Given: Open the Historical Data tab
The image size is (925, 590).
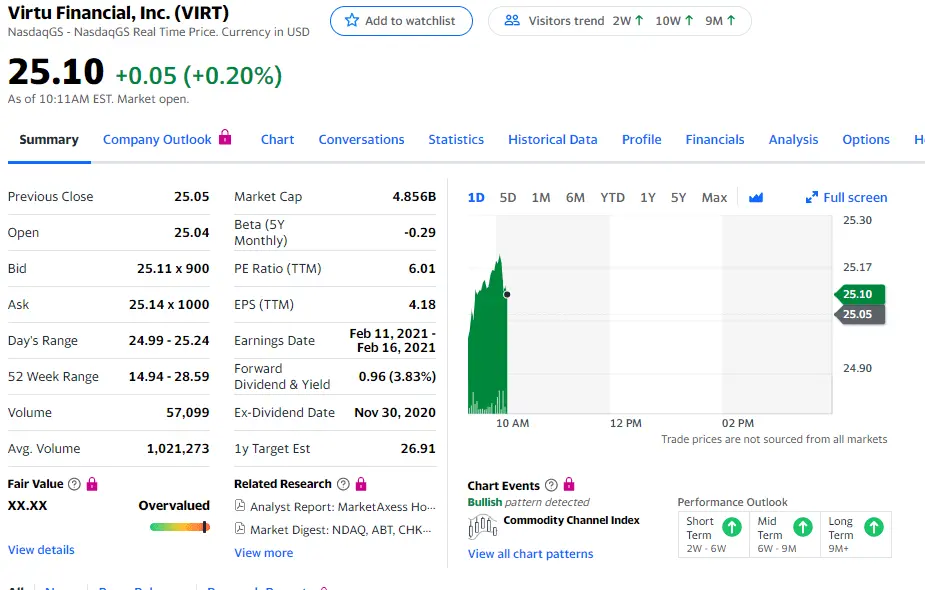Looking at the screenshot, I should click(x=553, y=140).
